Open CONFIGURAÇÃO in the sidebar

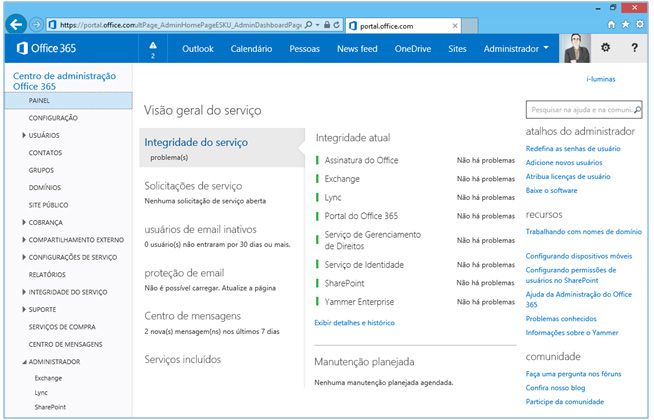(53, 118)
